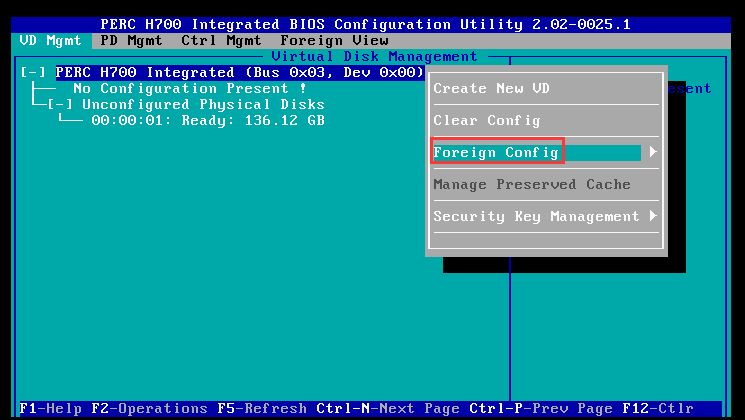Screen dimensions: 745x420
Task: Click F1-Help in the bottom bar
Action: pos(50,409)
